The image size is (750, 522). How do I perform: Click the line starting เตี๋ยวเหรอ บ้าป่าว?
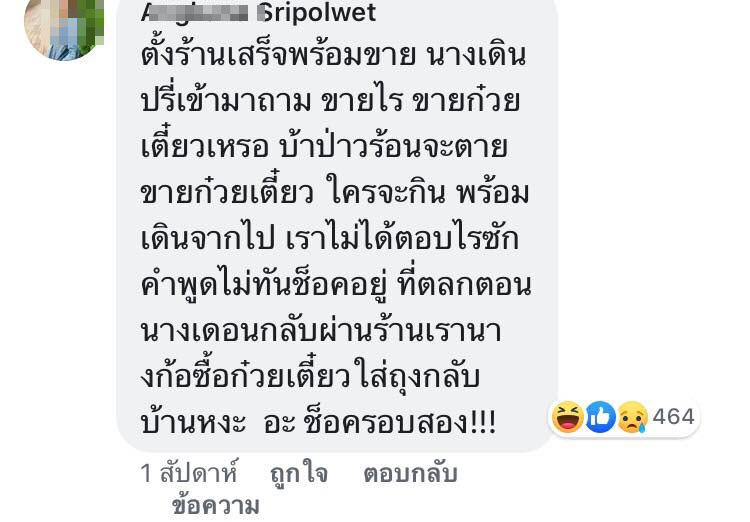click(x=324, y=145)
